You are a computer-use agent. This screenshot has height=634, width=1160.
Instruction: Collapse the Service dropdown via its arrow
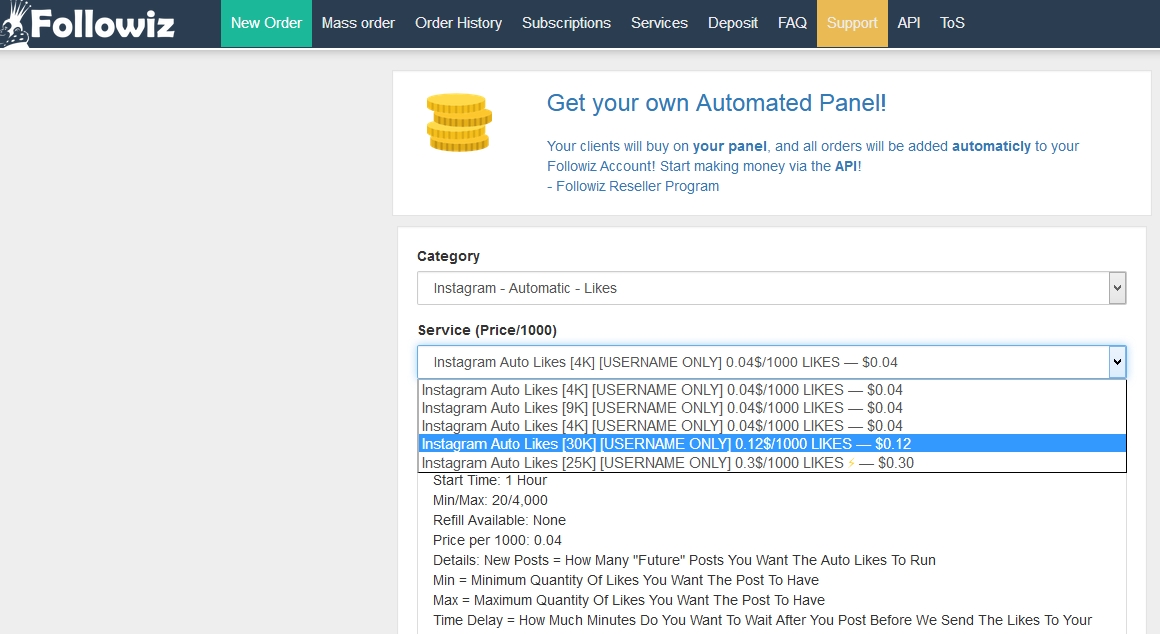tap(1117, 362)
